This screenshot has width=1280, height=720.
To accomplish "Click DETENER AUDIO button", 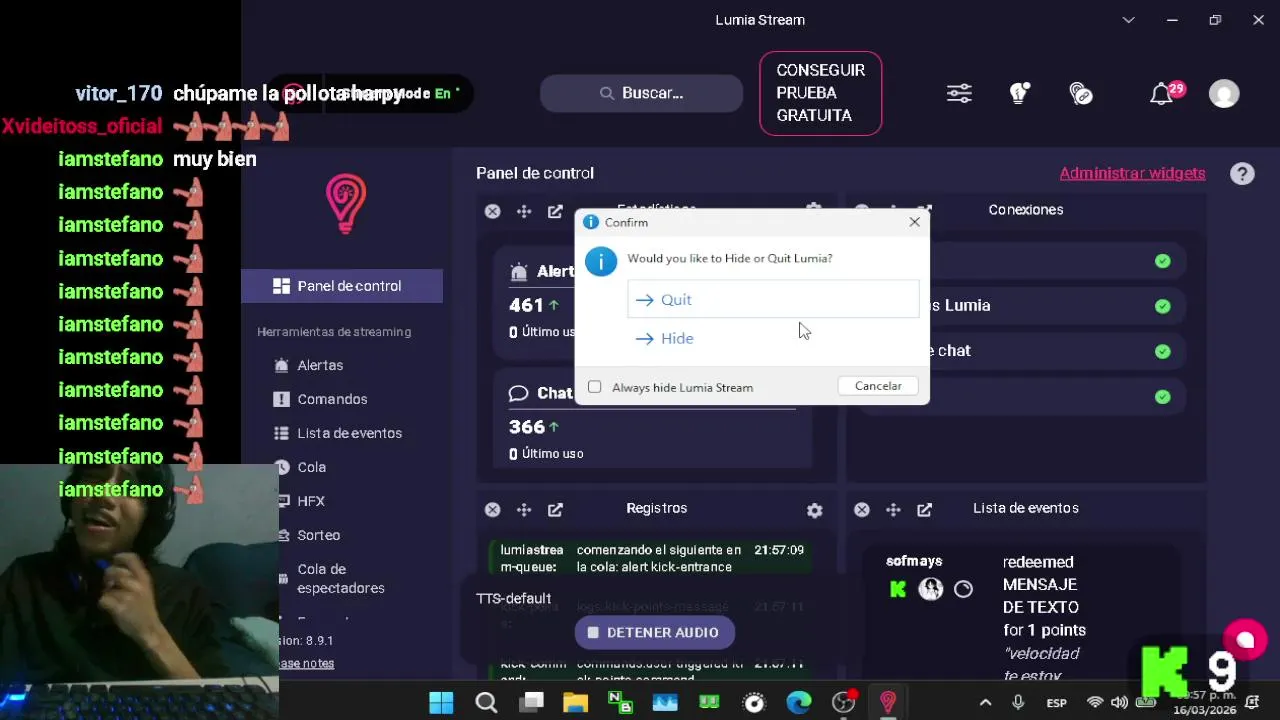I will [x=654, y=632].
